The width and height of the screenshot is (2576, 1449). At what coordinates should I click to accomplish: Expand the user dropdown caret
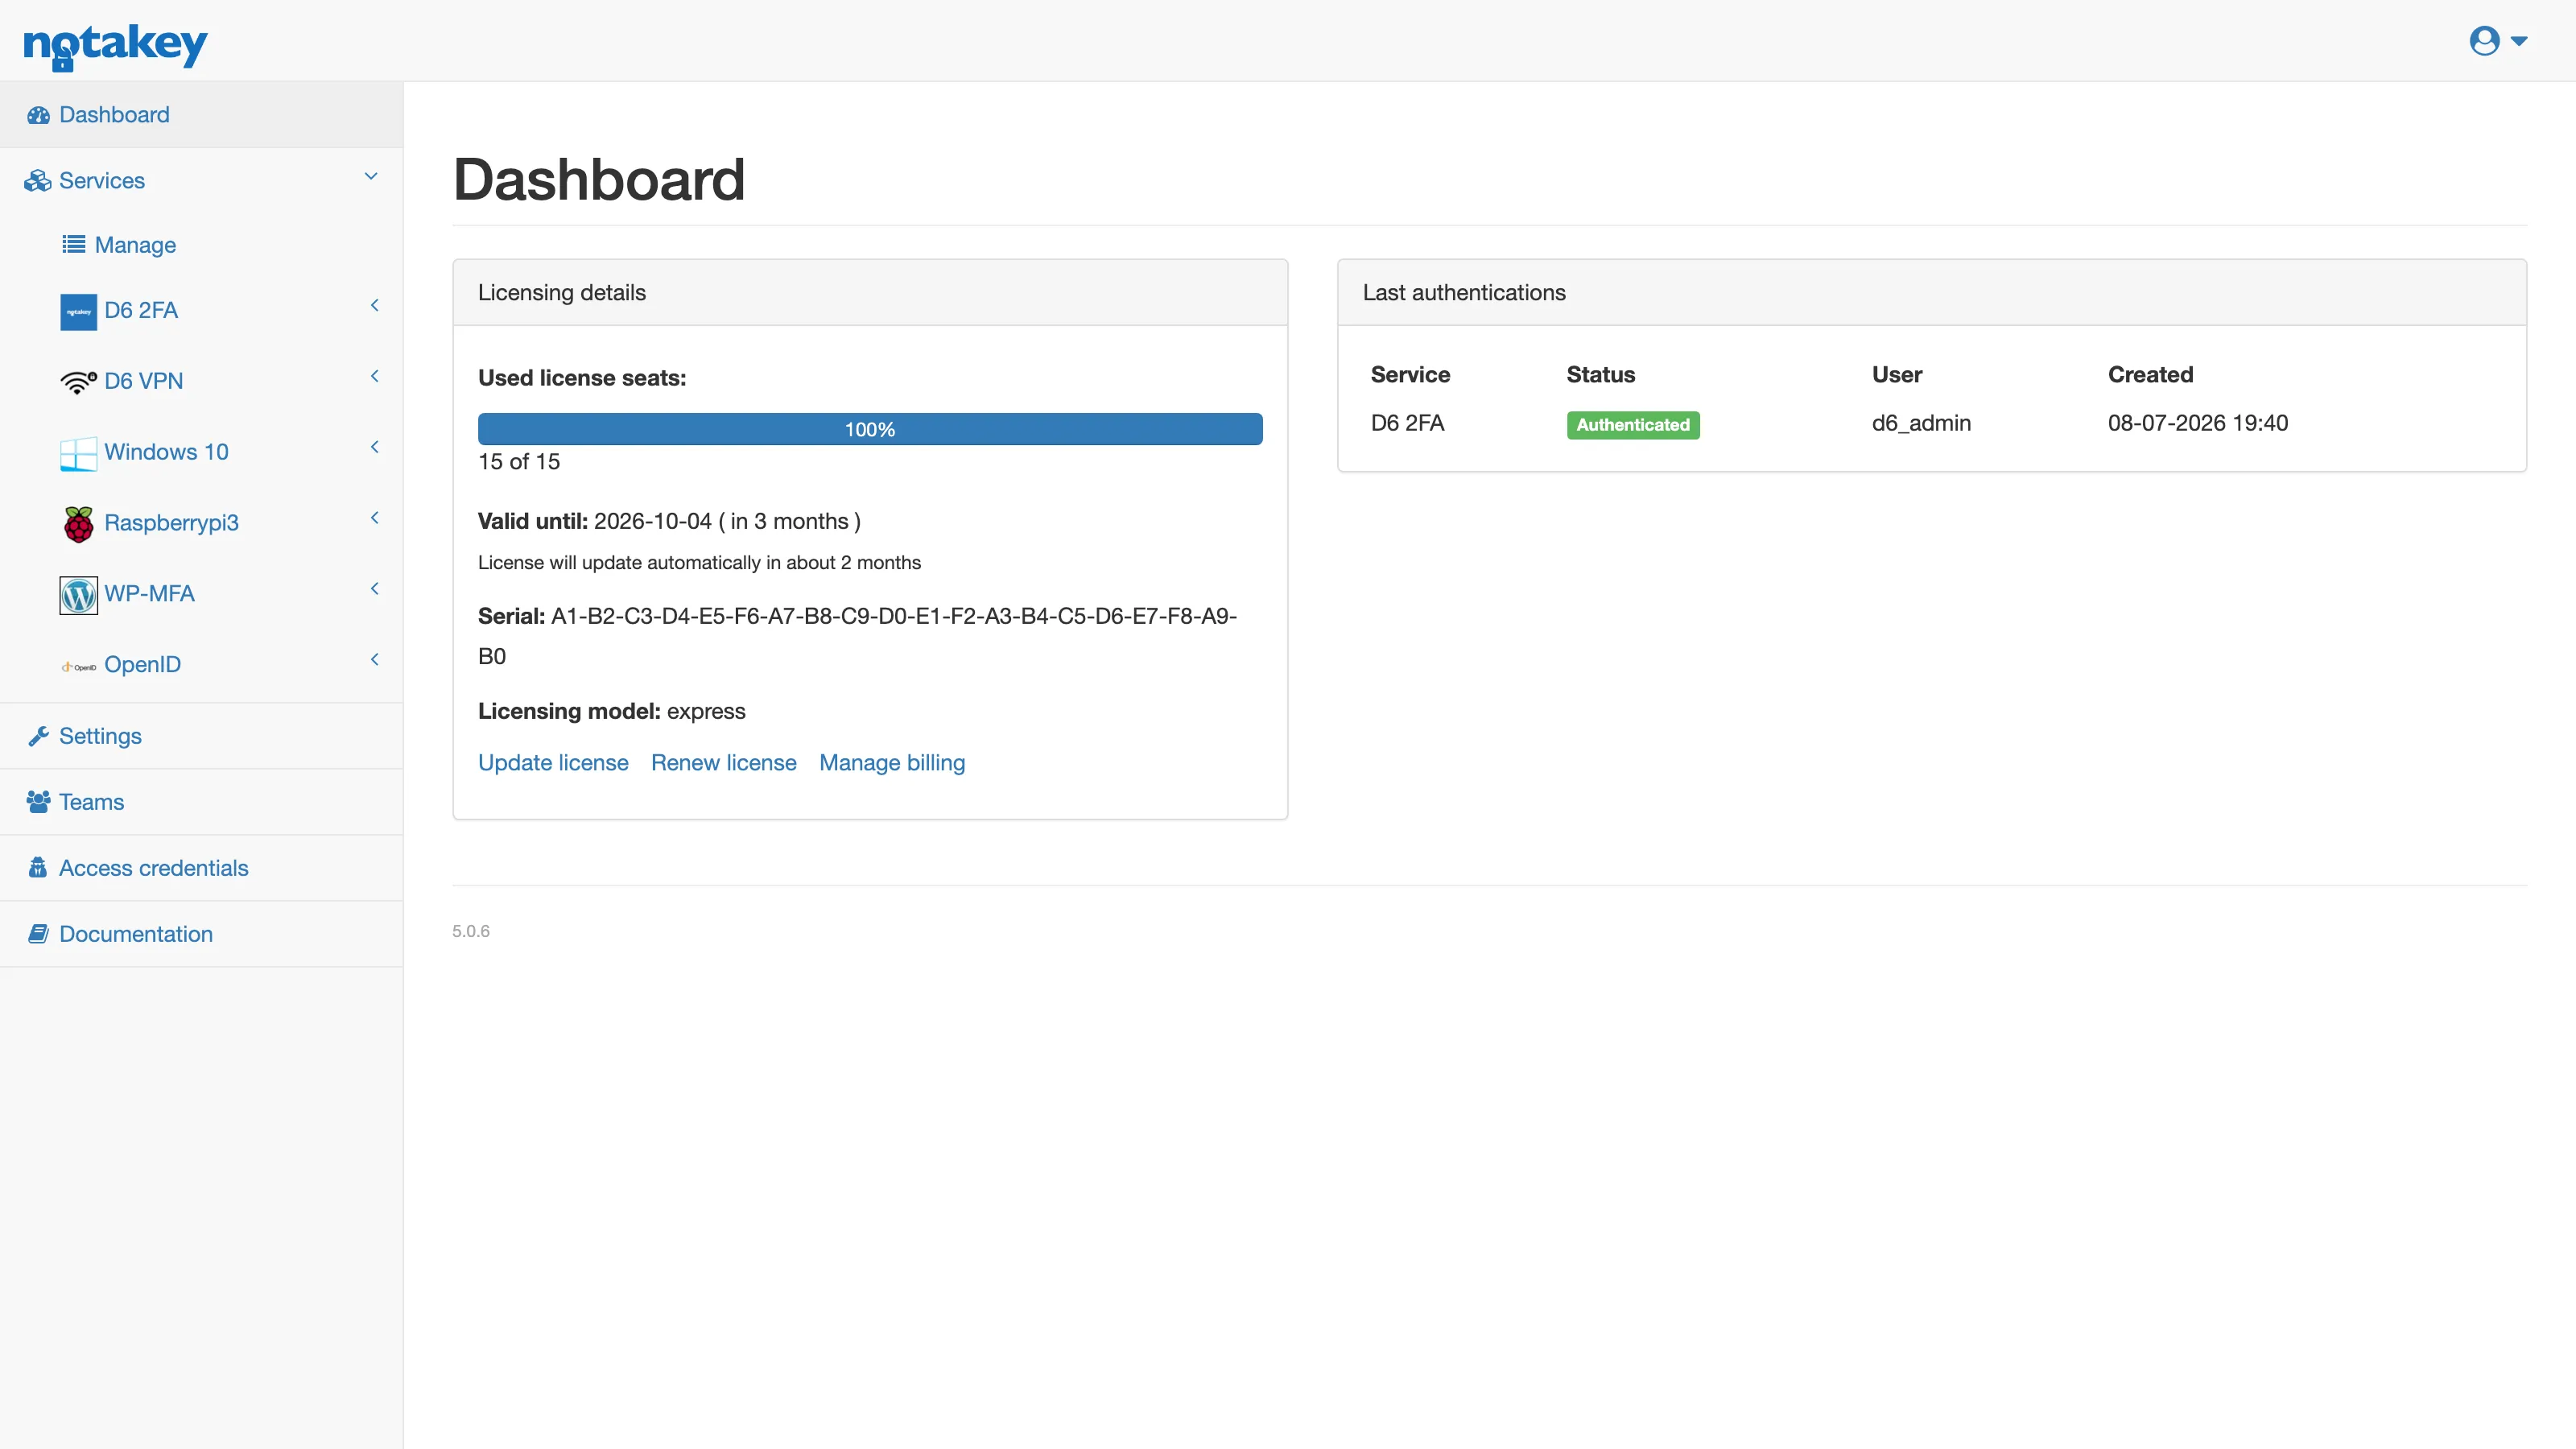(2519, 41)
